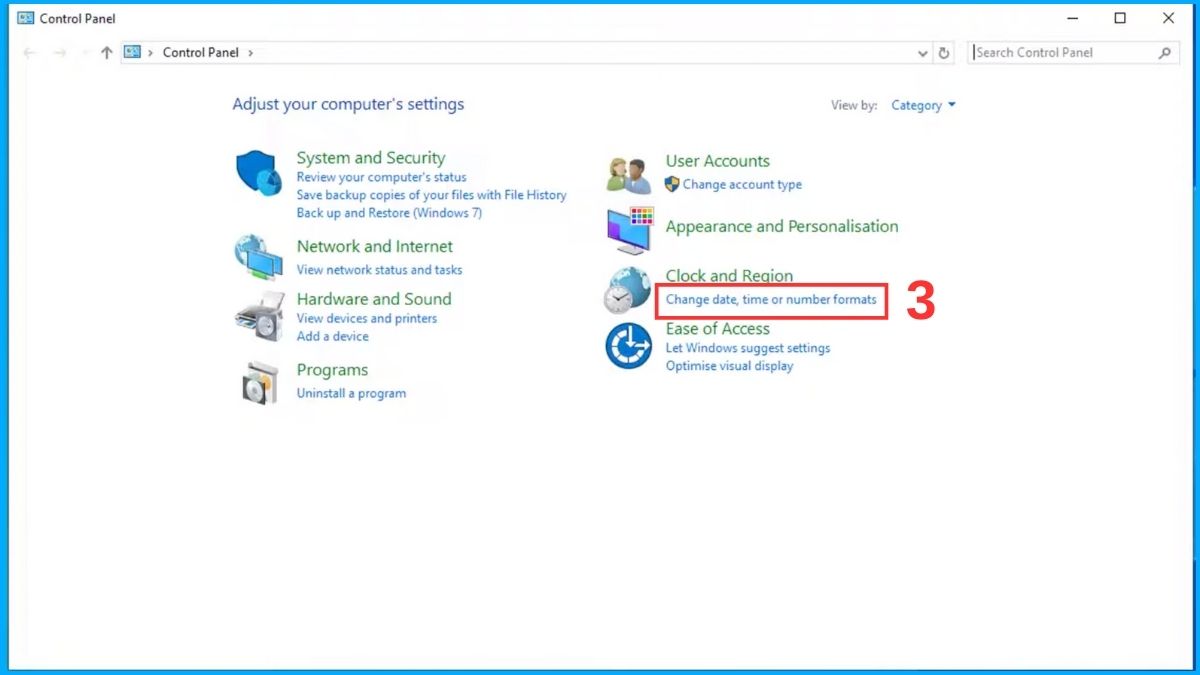1200x675 pixels.
Task: Open Hardware and Sound heading
Action: tap(374, 299)
